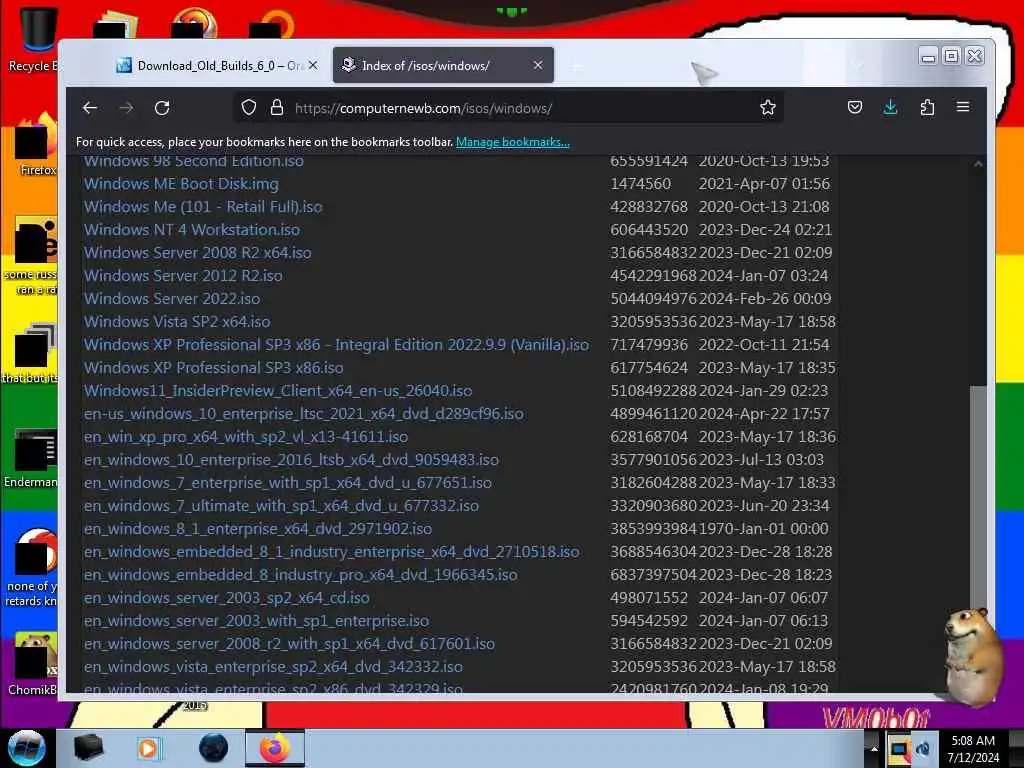Viewport: 1024px width, 768px height.
Task: Open Windows11_InsiderPreview_Client 26040 iso link
Action: point(278,391)
